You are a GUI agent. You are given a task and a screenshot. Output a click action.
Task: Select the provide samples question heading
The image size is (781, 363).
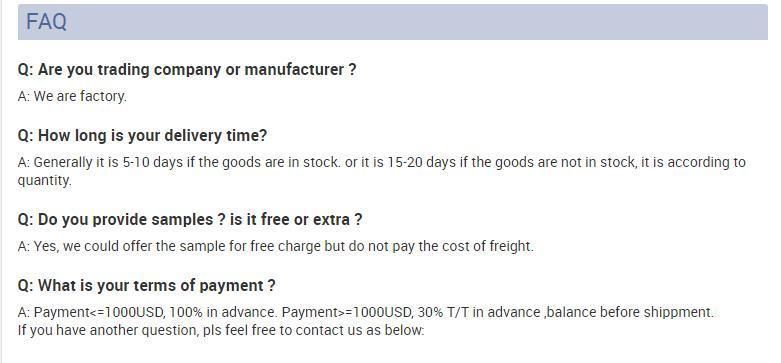[190, 220]
